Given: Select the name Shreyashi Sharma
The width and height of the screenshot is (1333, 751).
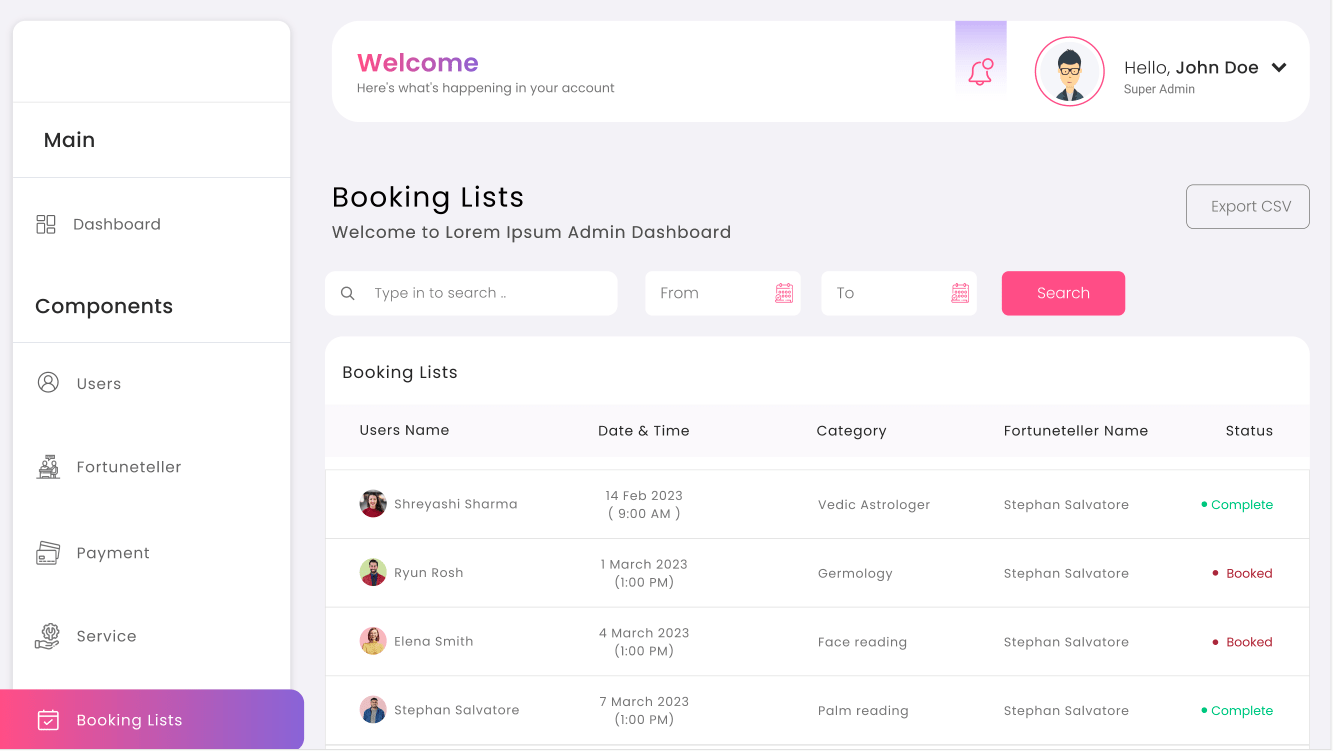Looking at the screenshot, I should pyautogui.click(x=456, y=504).
